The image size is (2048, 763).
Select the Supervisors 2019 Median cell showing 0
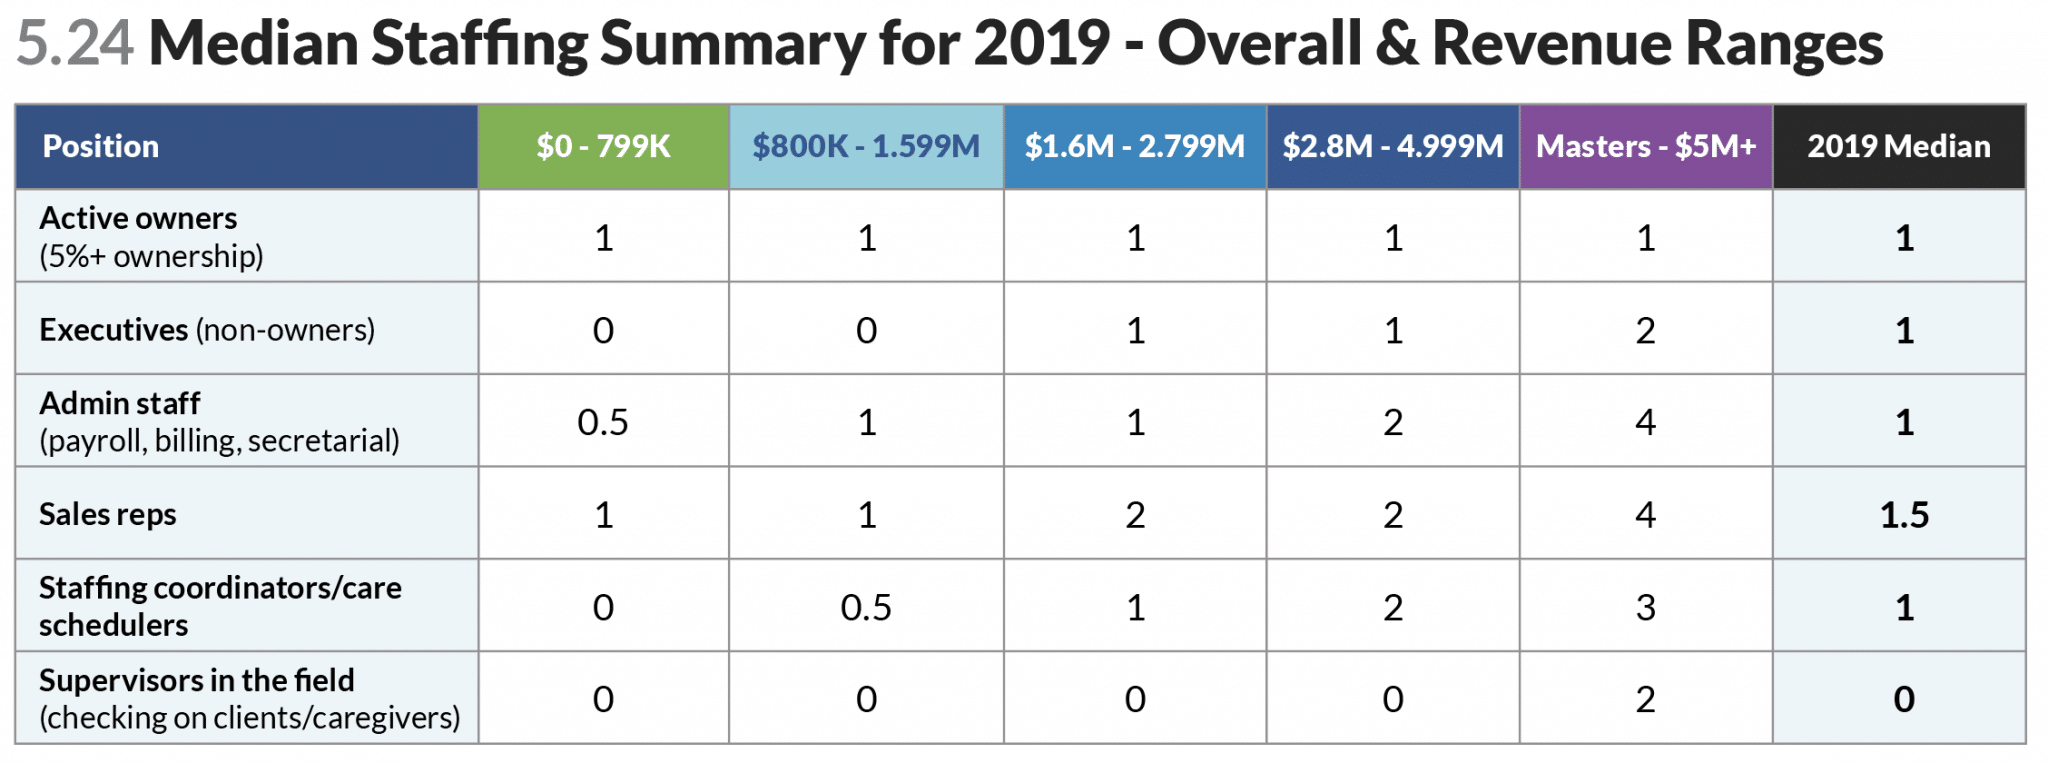(x=1904, y=700)
